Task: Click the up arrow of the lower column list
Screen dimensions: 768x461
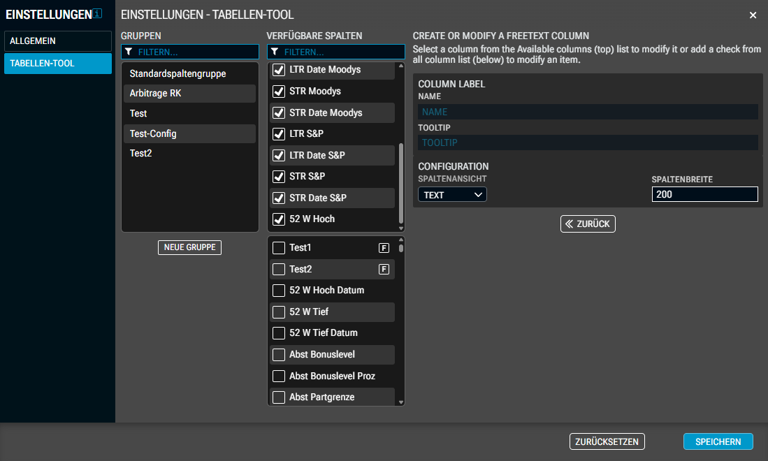Action: pos(401,240)
